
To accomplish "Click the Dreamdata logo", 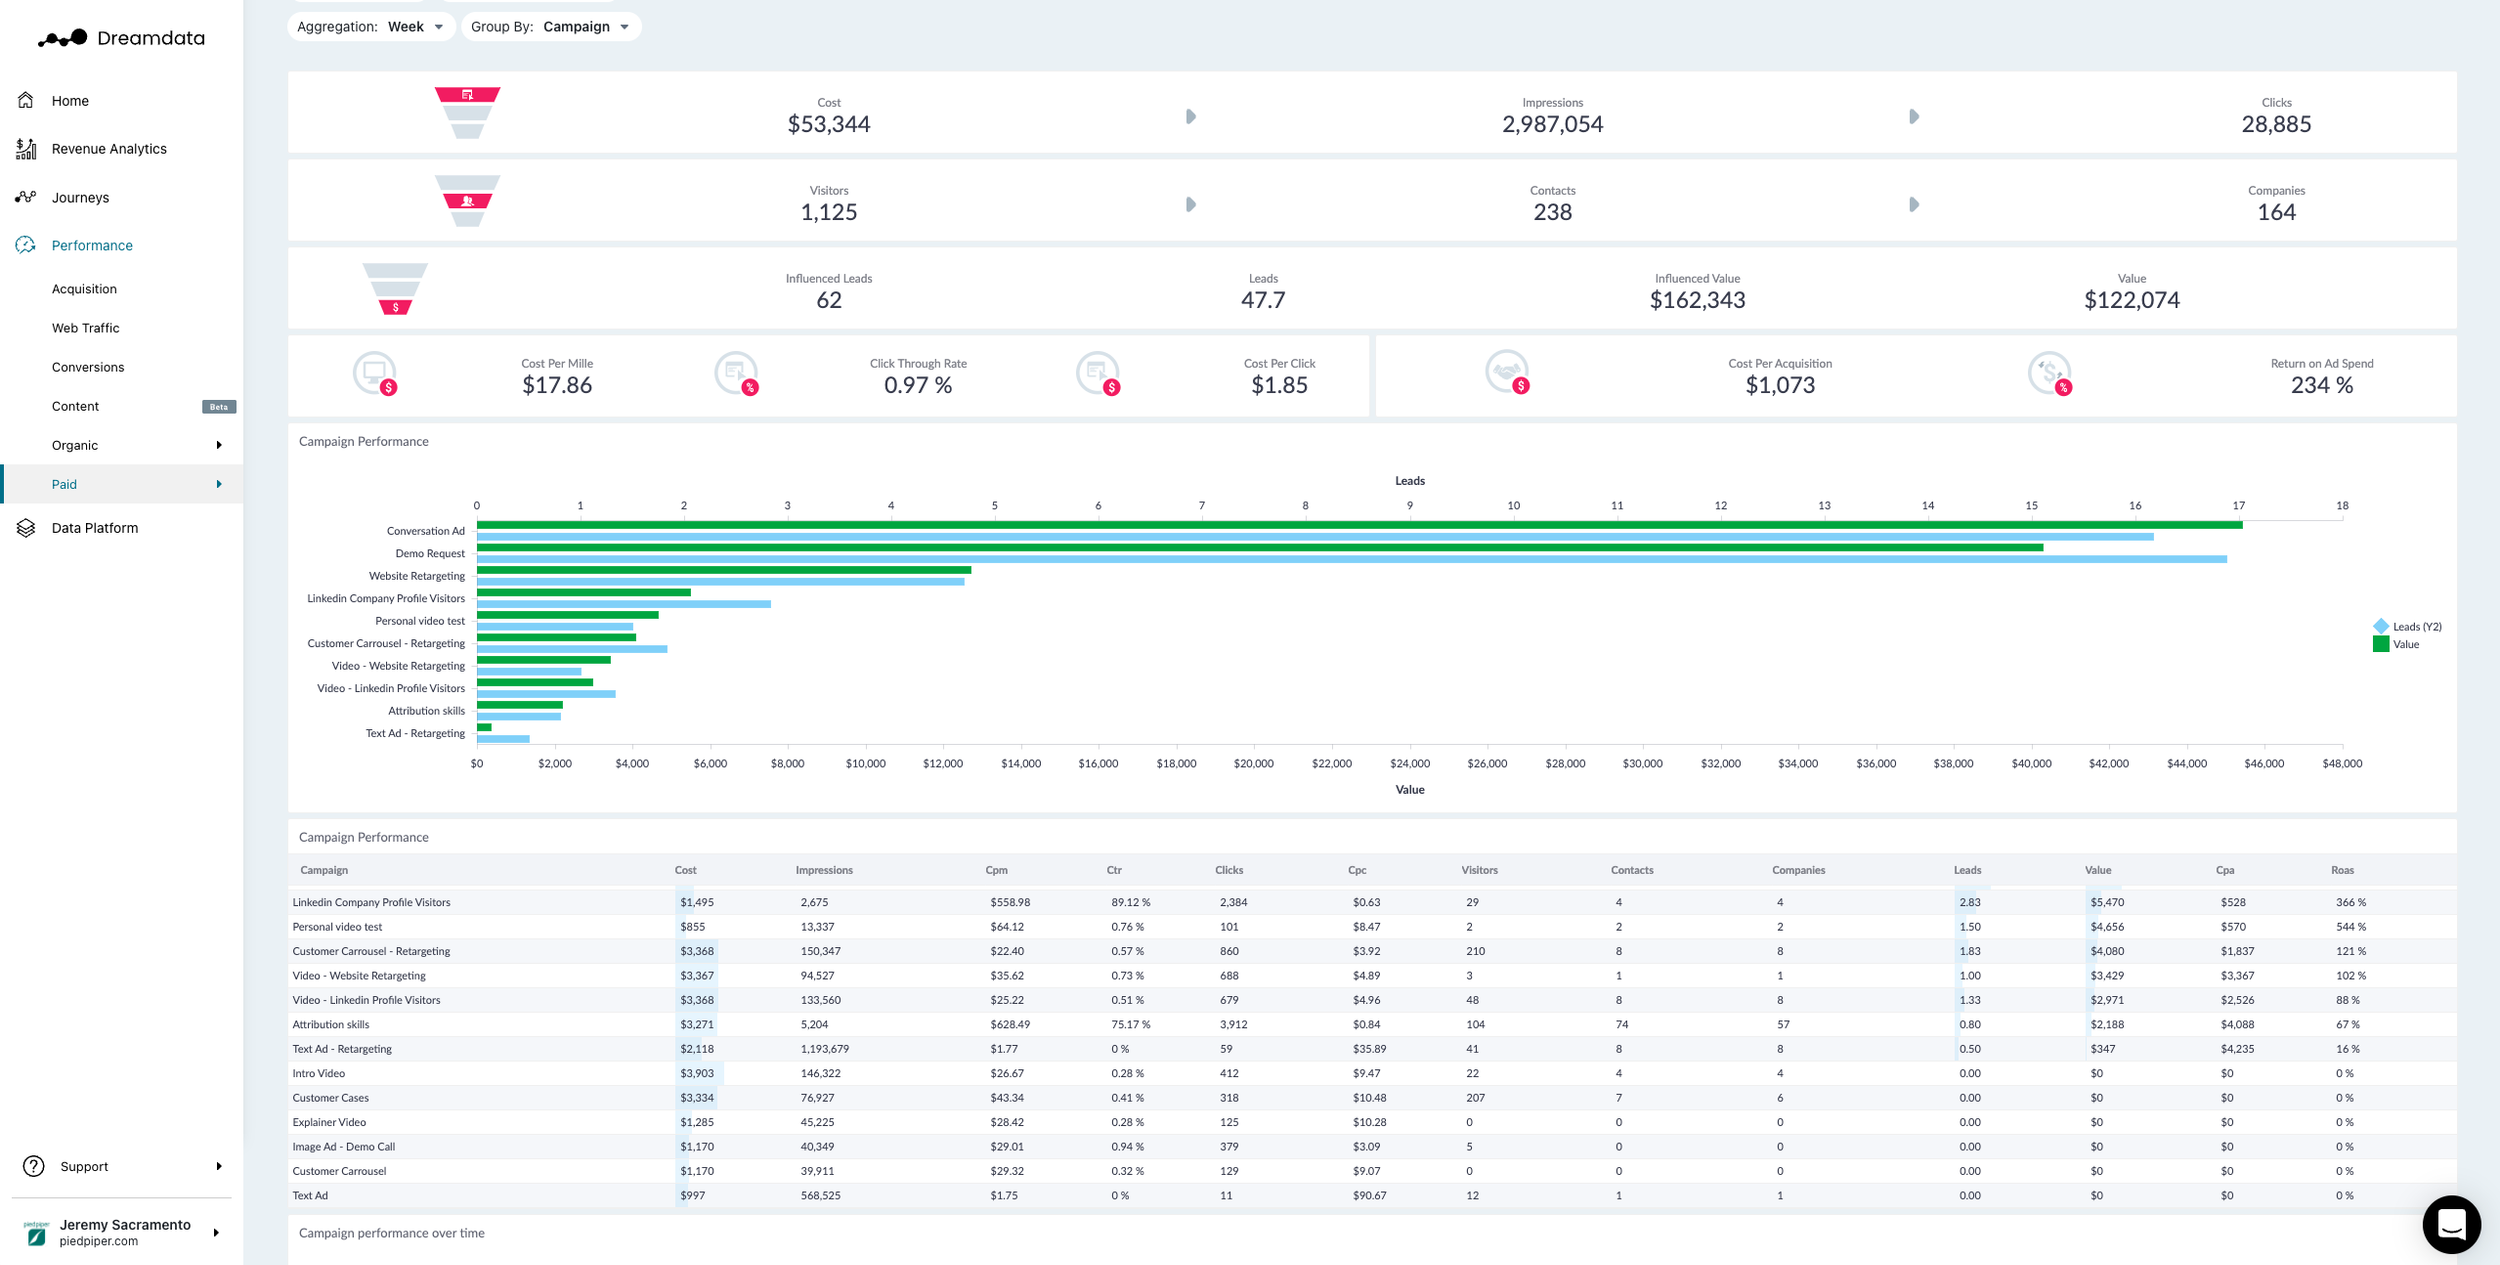I will 121,38.
